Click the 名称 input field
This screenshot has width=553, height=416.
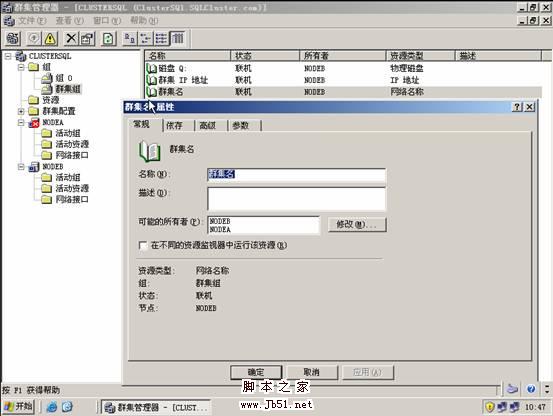[x=297, y=175]
